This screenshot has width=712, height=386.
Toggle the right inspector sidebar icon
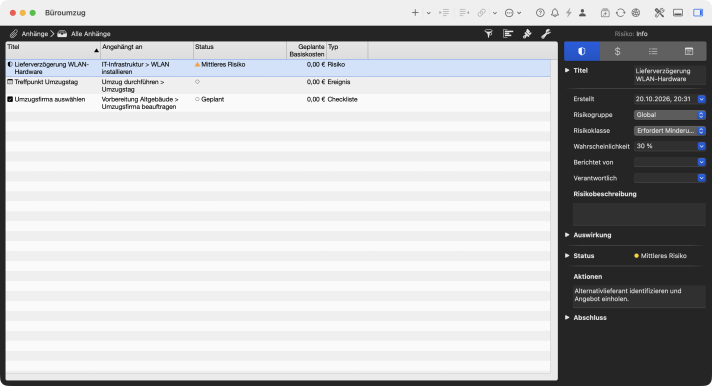(698, 13)
